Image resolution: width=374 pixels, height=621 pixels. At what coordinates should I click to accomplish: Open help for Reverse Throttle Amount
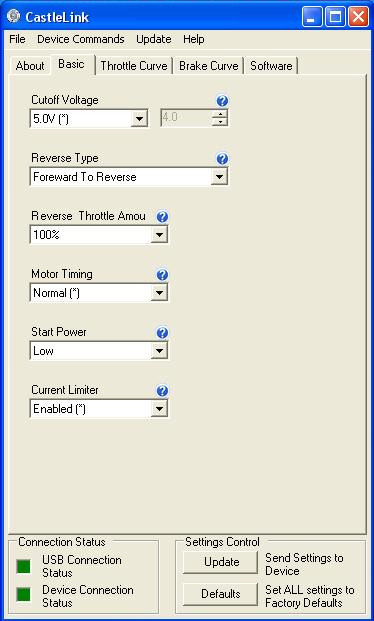tap(162, 217)
